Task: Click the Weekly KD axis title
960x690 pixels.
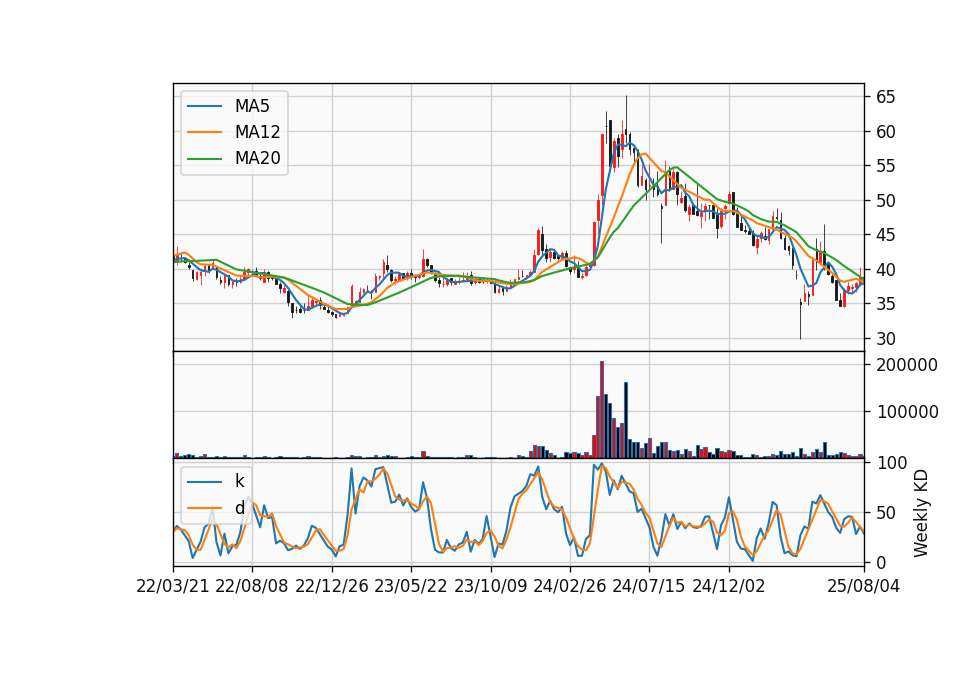Action: [x=920, y=513]
